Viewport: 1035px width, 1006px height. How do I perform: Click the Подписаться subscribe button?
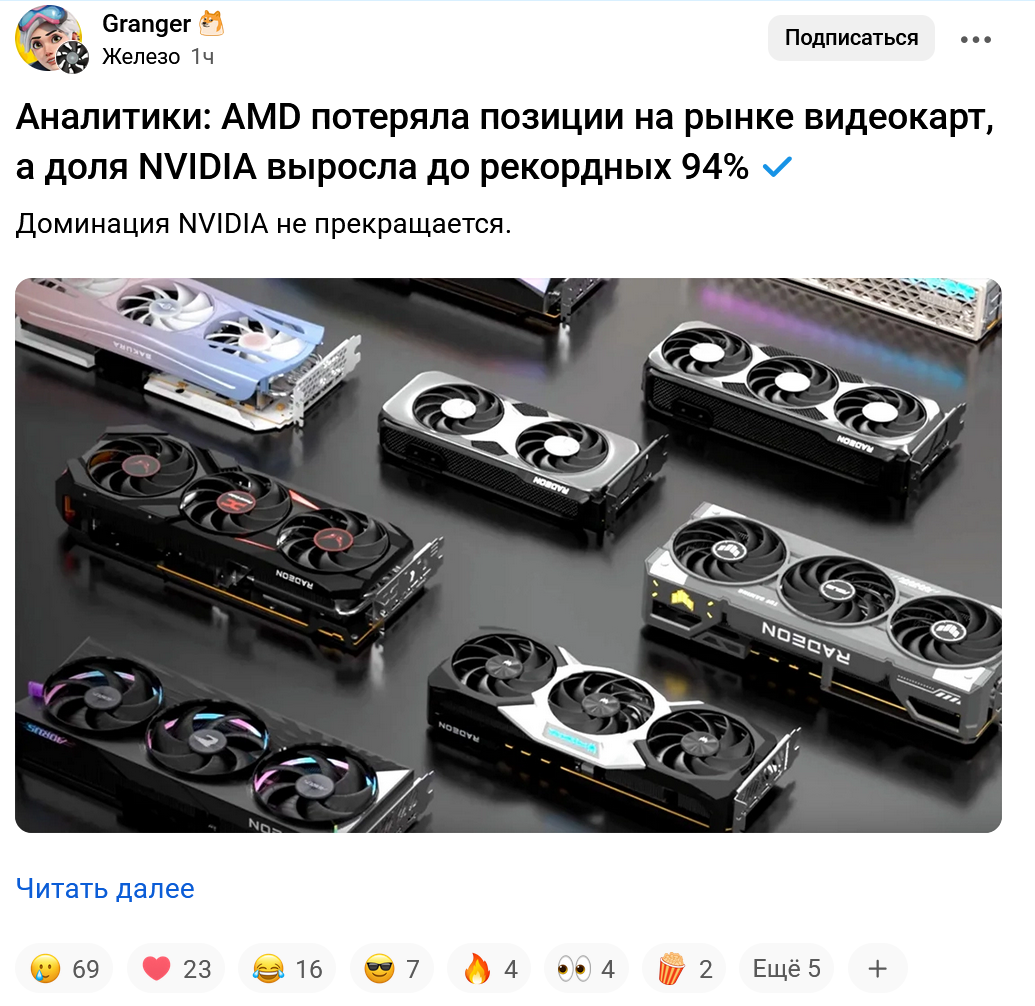click(851, 38)
